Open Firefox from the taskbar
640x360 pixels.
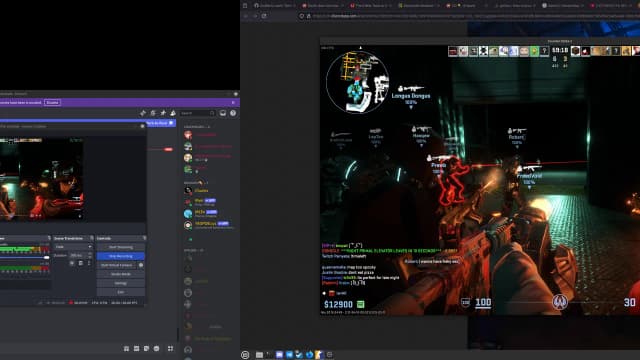[309, 355]
